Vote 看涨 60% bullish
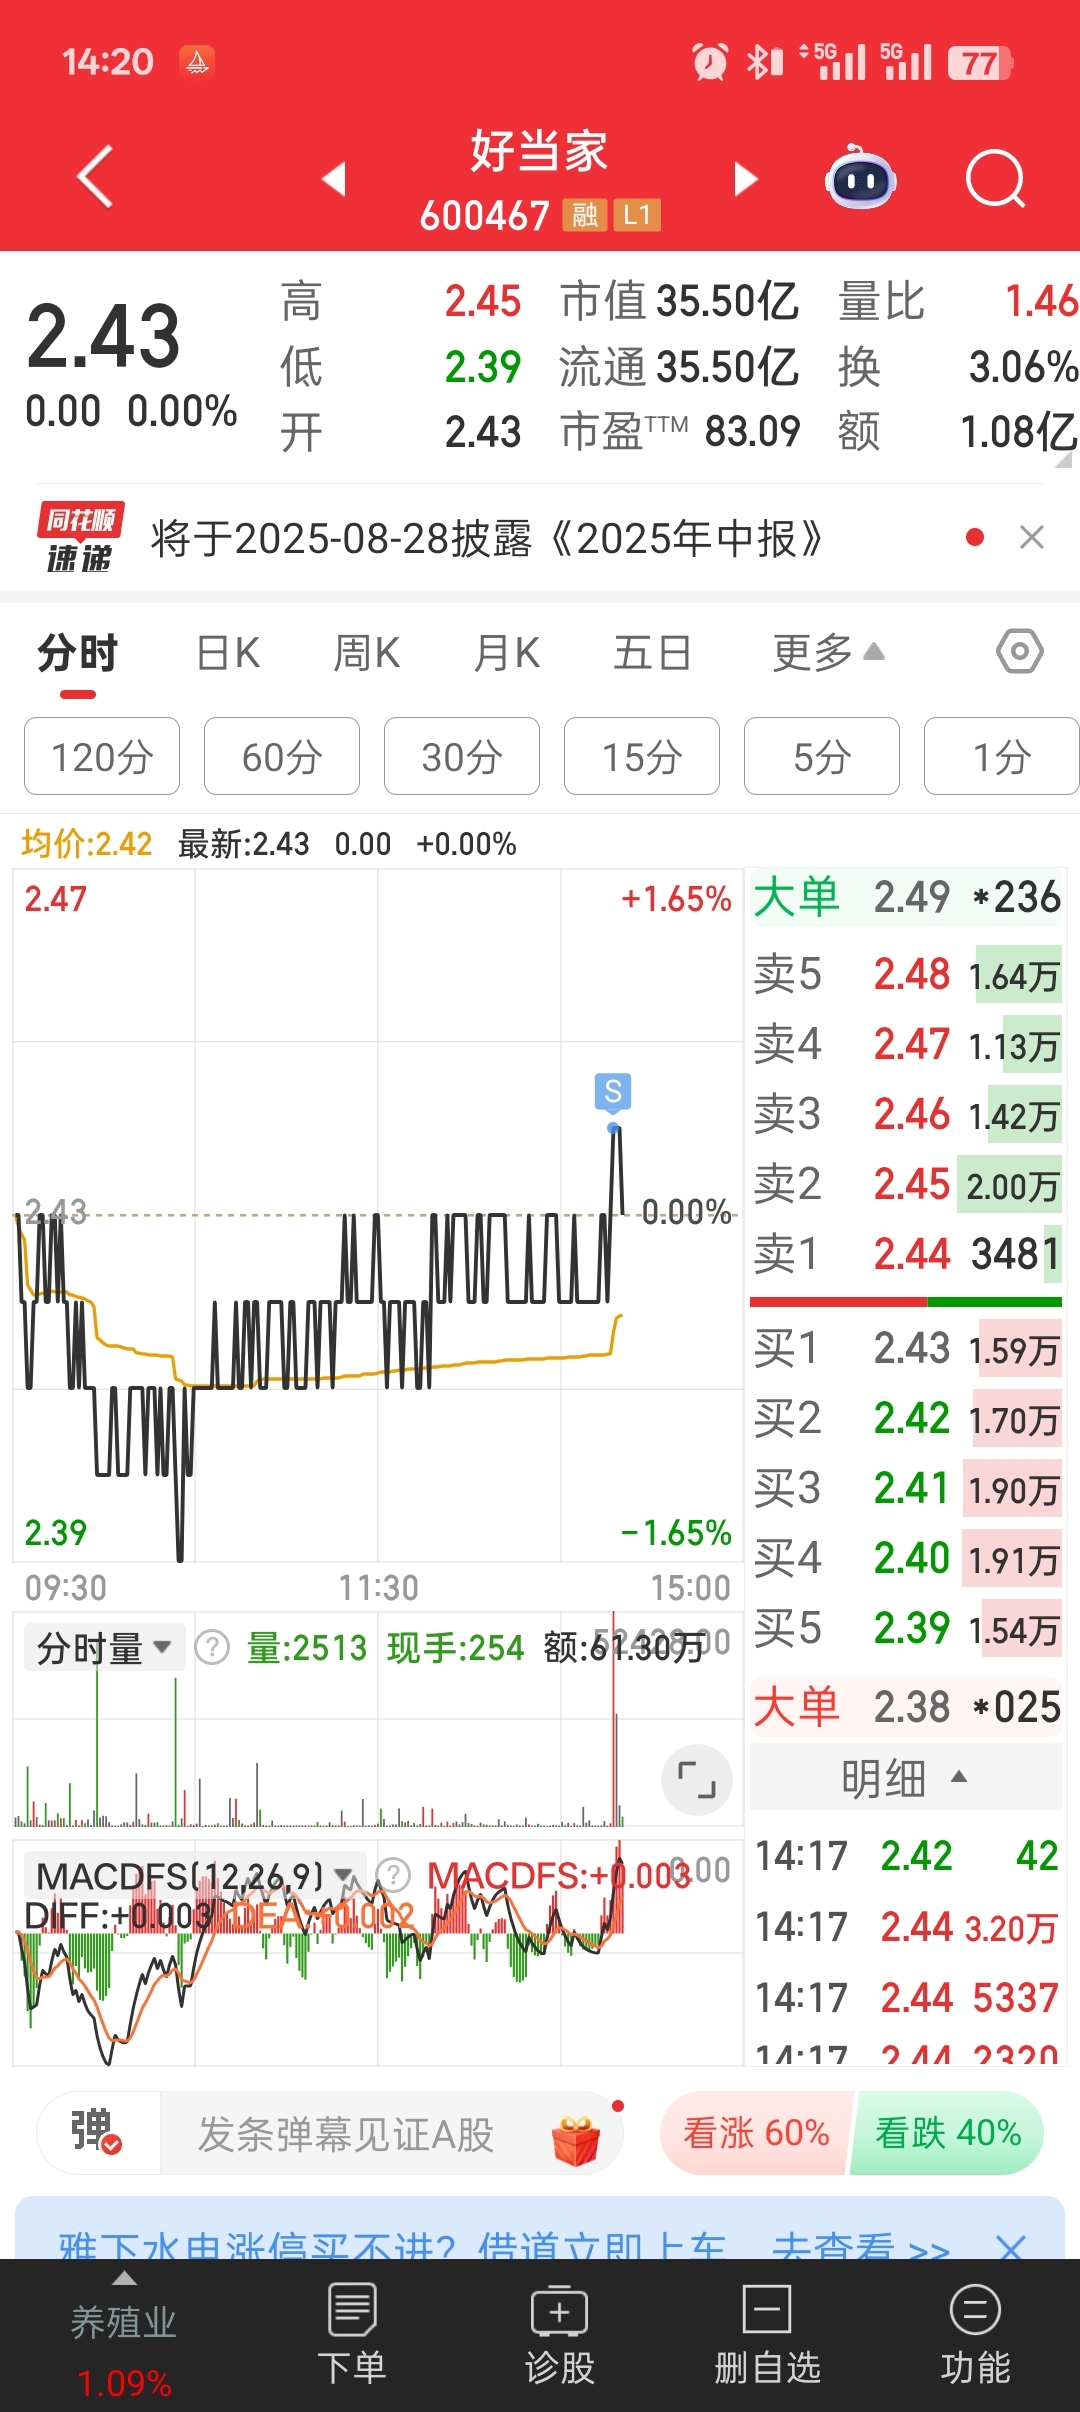The width and height of the screenshot is (1080, 2412). point(756,2133)
